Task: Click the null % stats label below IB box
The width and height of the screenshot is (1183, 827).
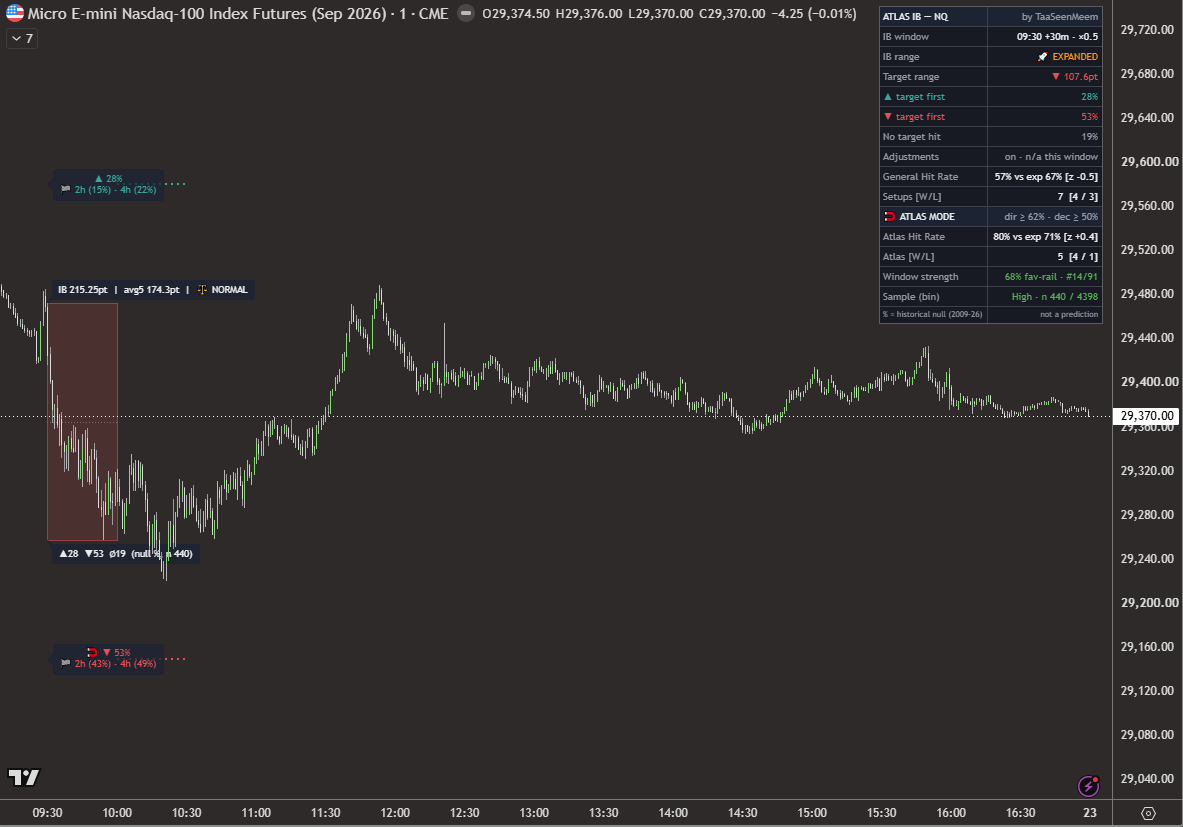Action: coord(126,554)
